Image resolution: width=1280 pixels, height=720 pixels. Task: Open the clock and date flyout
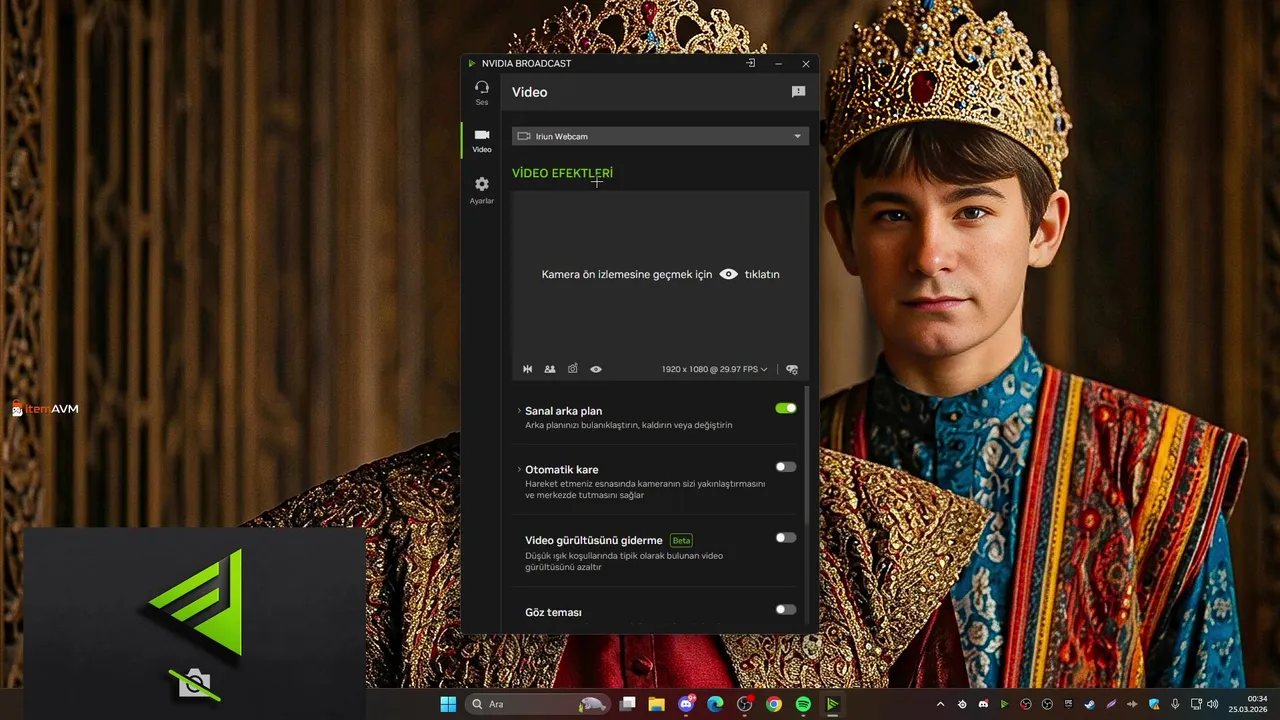[x=1248, y=704]
